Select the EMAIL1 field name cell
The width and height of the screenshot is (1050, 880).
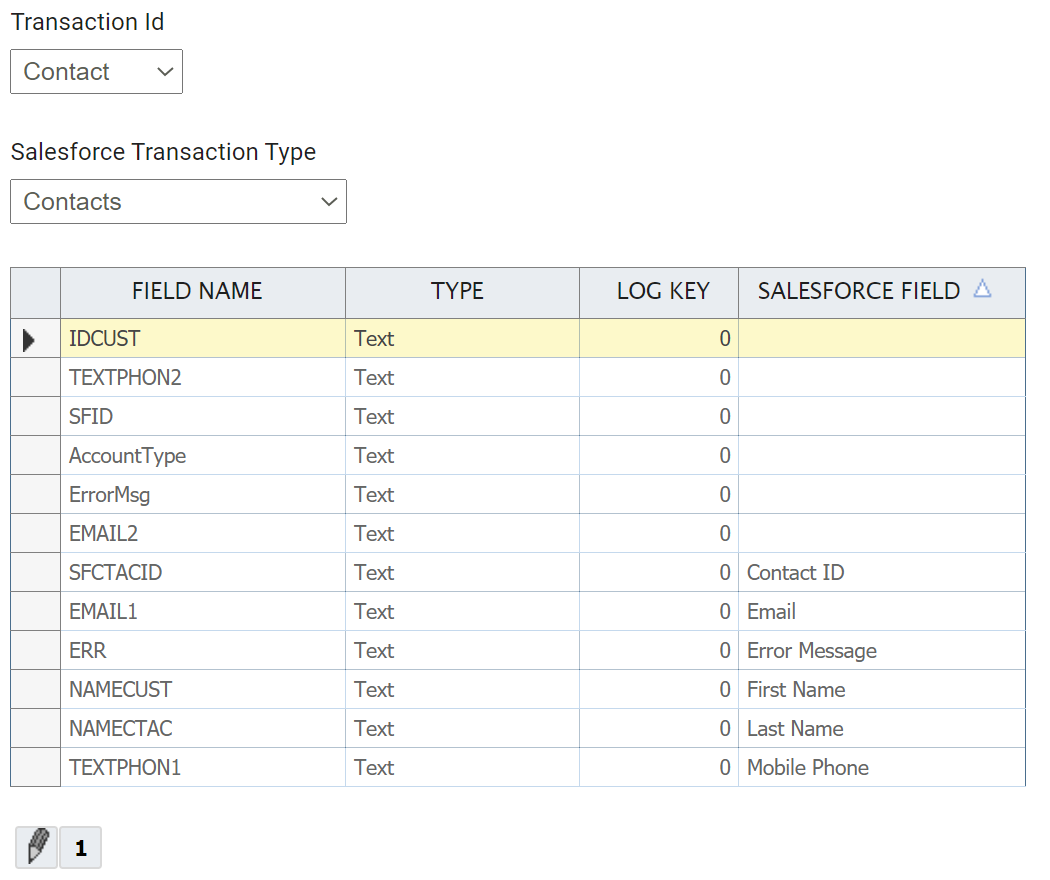pyautogui.click(x=104, y=612)
